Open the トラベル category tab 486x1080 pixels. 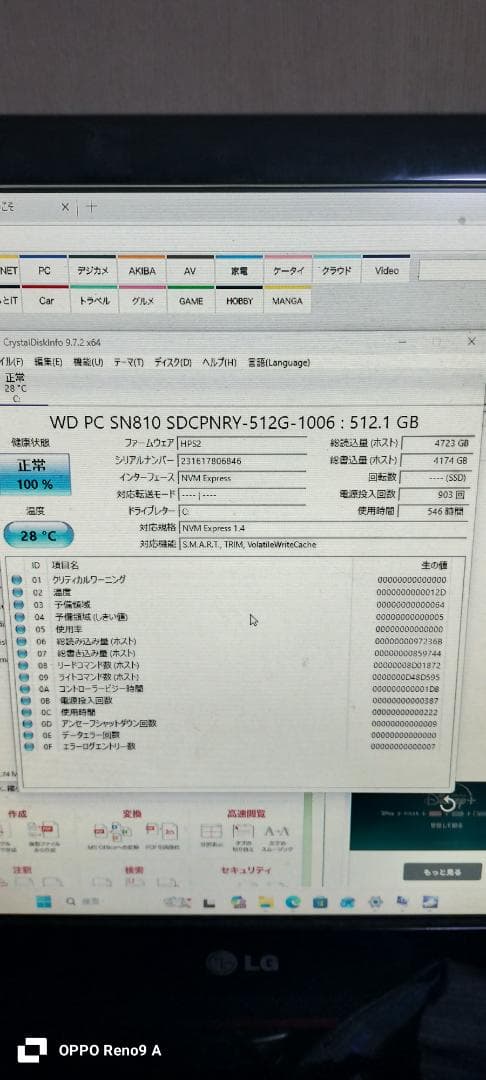(x=94, y=300)
